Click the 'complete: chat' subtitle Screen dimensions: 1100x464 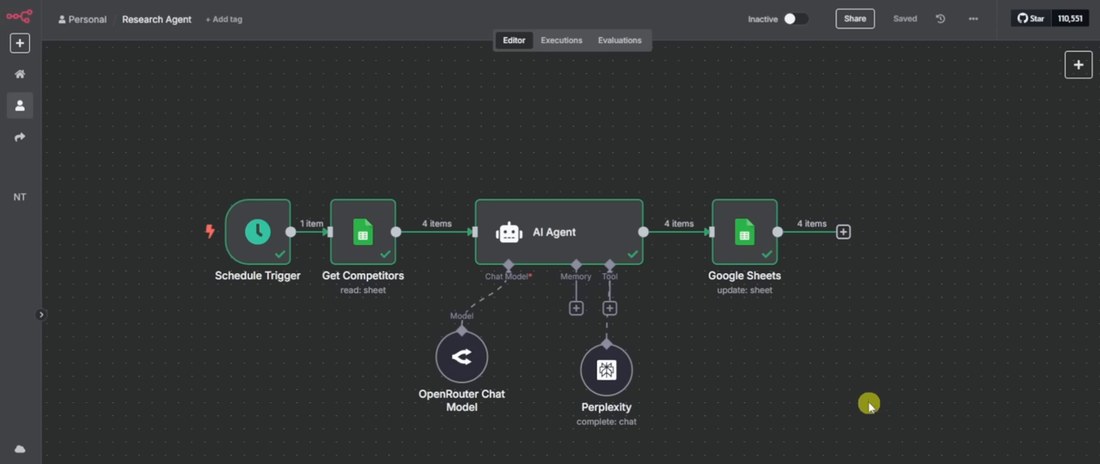pyautogui.click(x=606, y=422)
